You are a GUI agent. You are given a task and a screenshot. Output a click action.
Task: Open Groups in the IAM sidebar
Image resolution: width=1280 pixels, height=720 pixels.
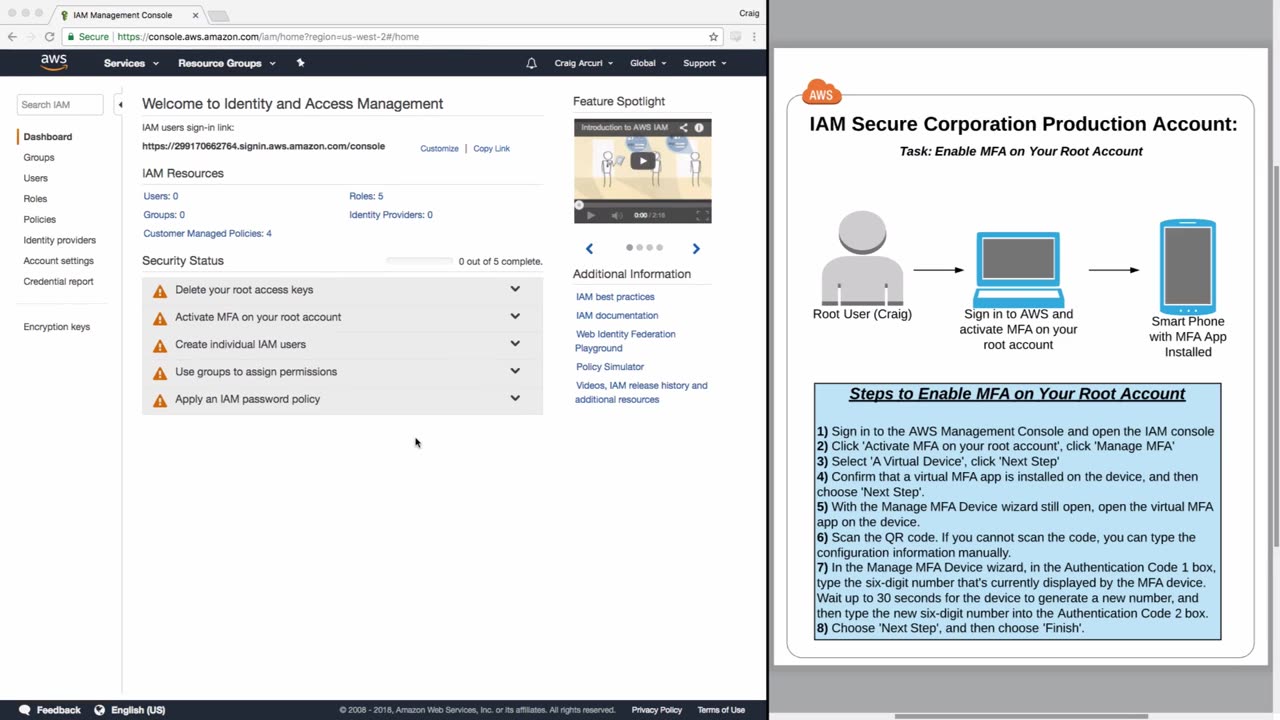[x=39, y=157]
